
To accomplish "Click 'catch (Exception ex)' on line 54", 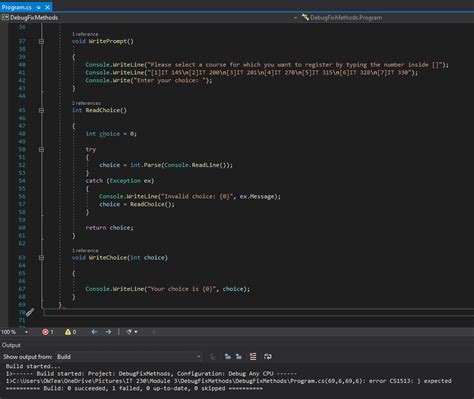I will click(120, 181).
